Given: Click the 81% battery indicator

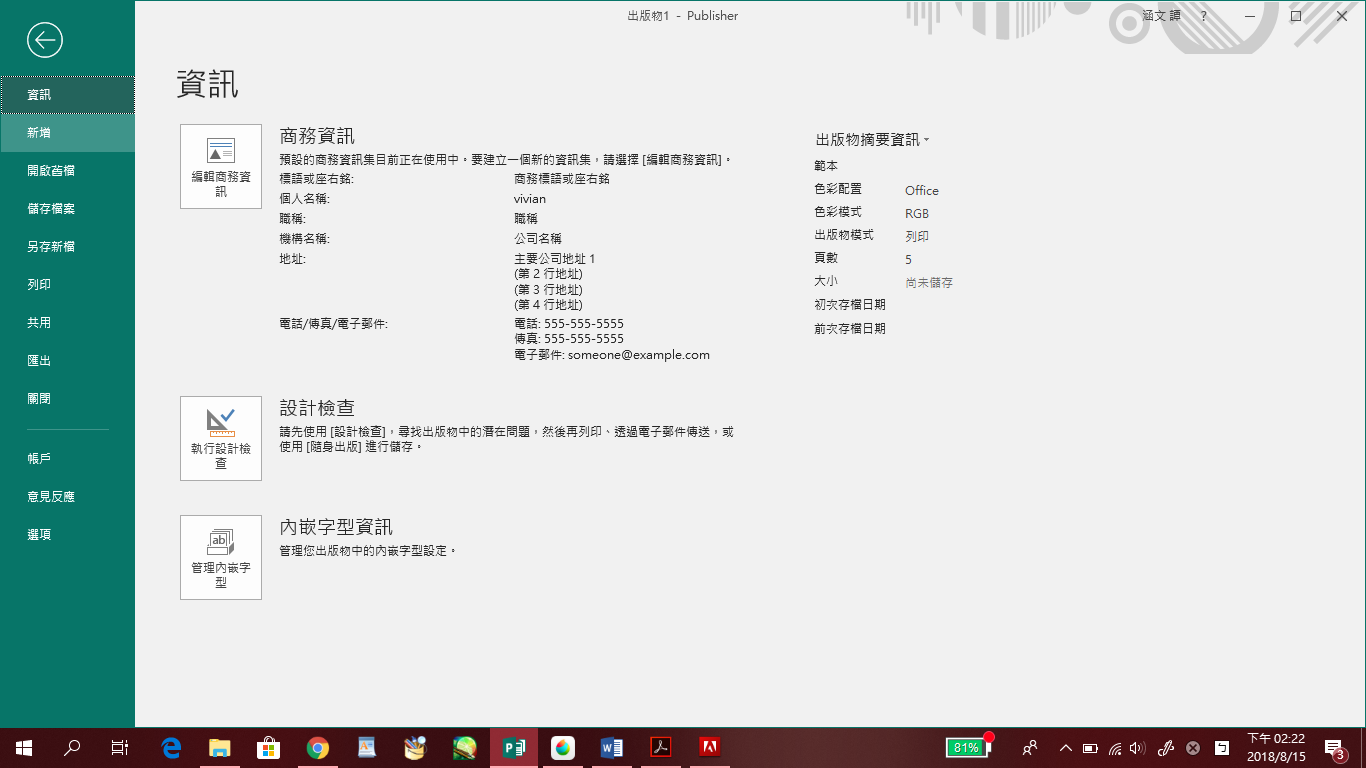Looking at the screenshot, I should pyautogui.click(x=967, y=748).
